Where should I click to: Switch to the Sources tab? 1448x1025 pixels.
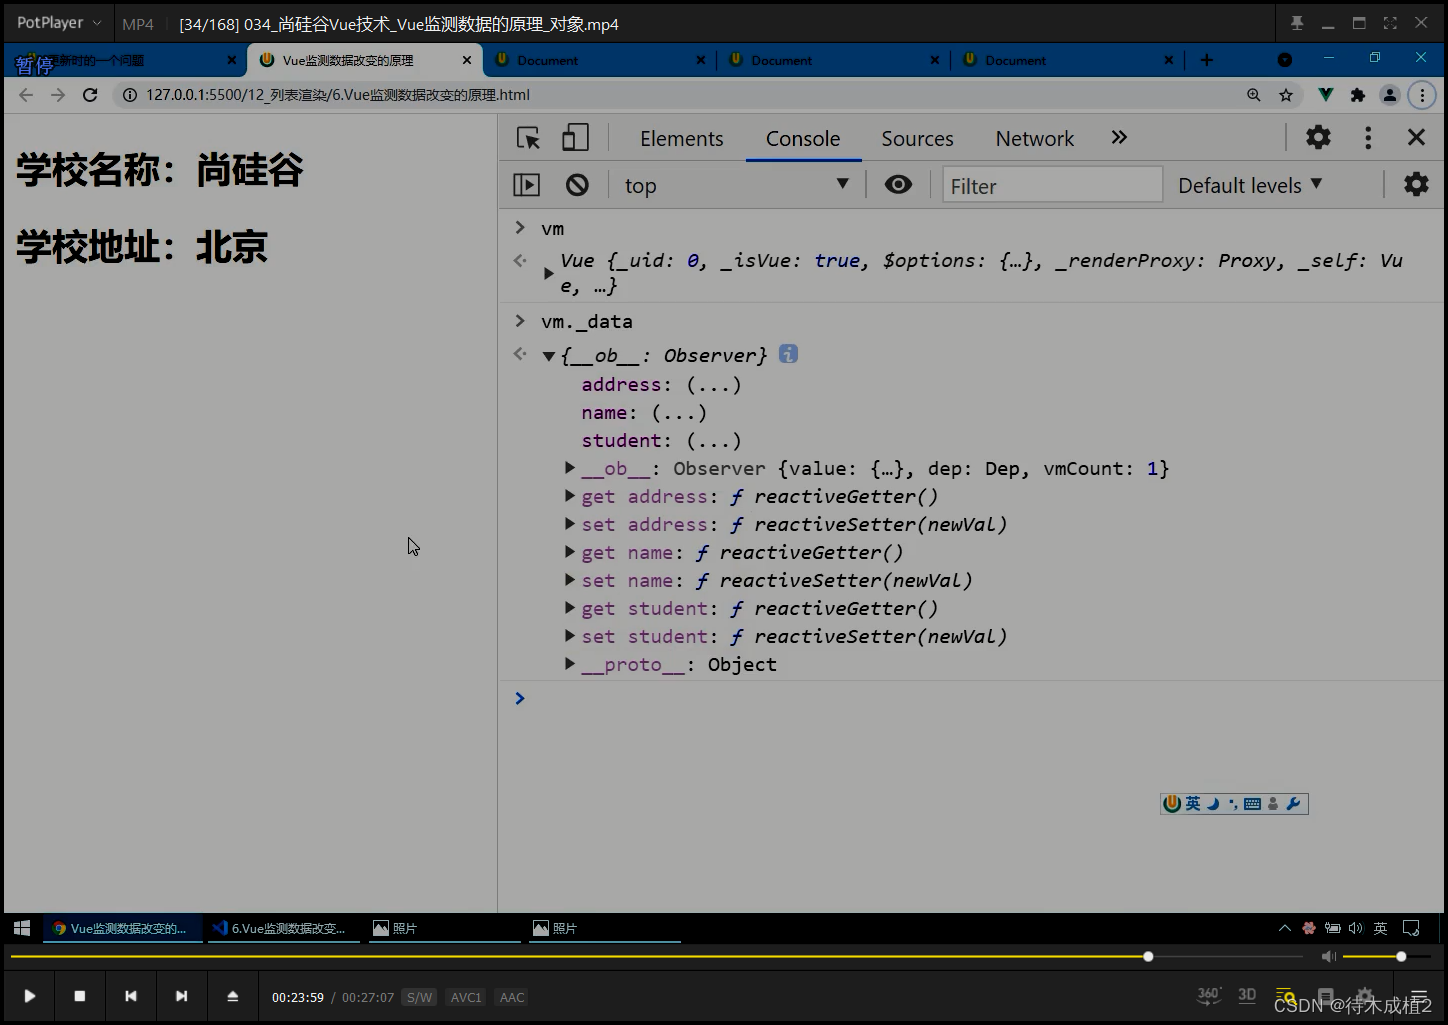pos(917,138)
